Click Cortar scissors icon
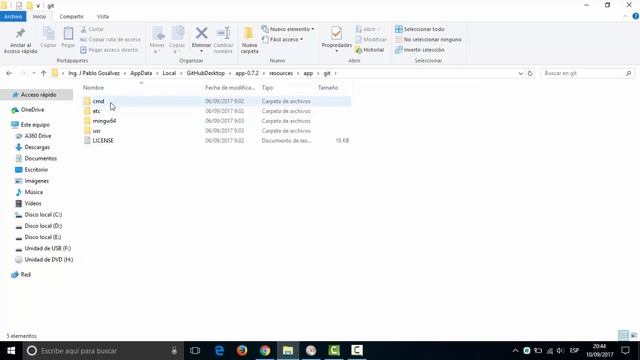Screen dimensions: 640x360 83,29
